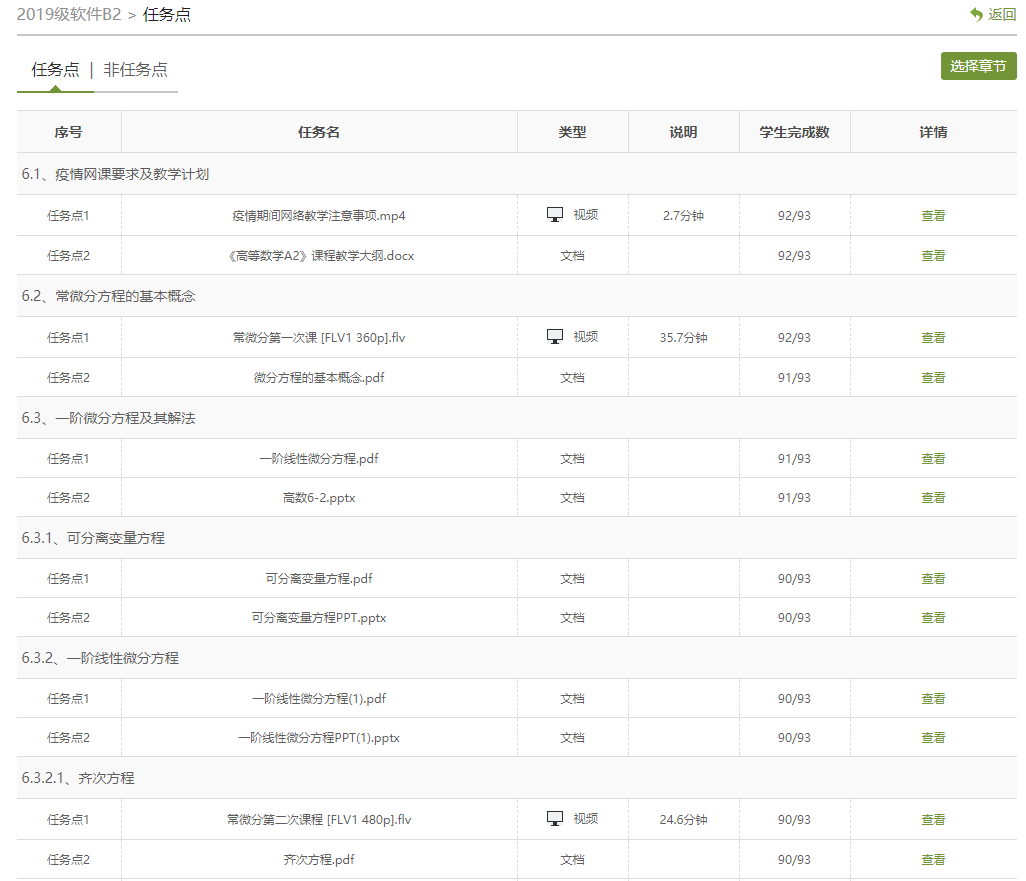Click video icon for 常微分第一次课 FLV1 360p row
Screen dimensions: 1026x881
tap(555, 337)
